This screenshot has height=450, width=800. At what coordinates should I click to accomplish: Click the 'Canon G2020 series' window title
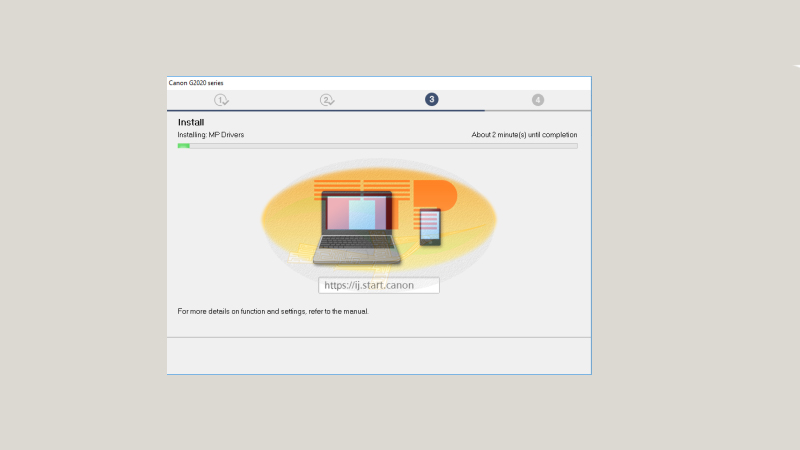point(196,83)
